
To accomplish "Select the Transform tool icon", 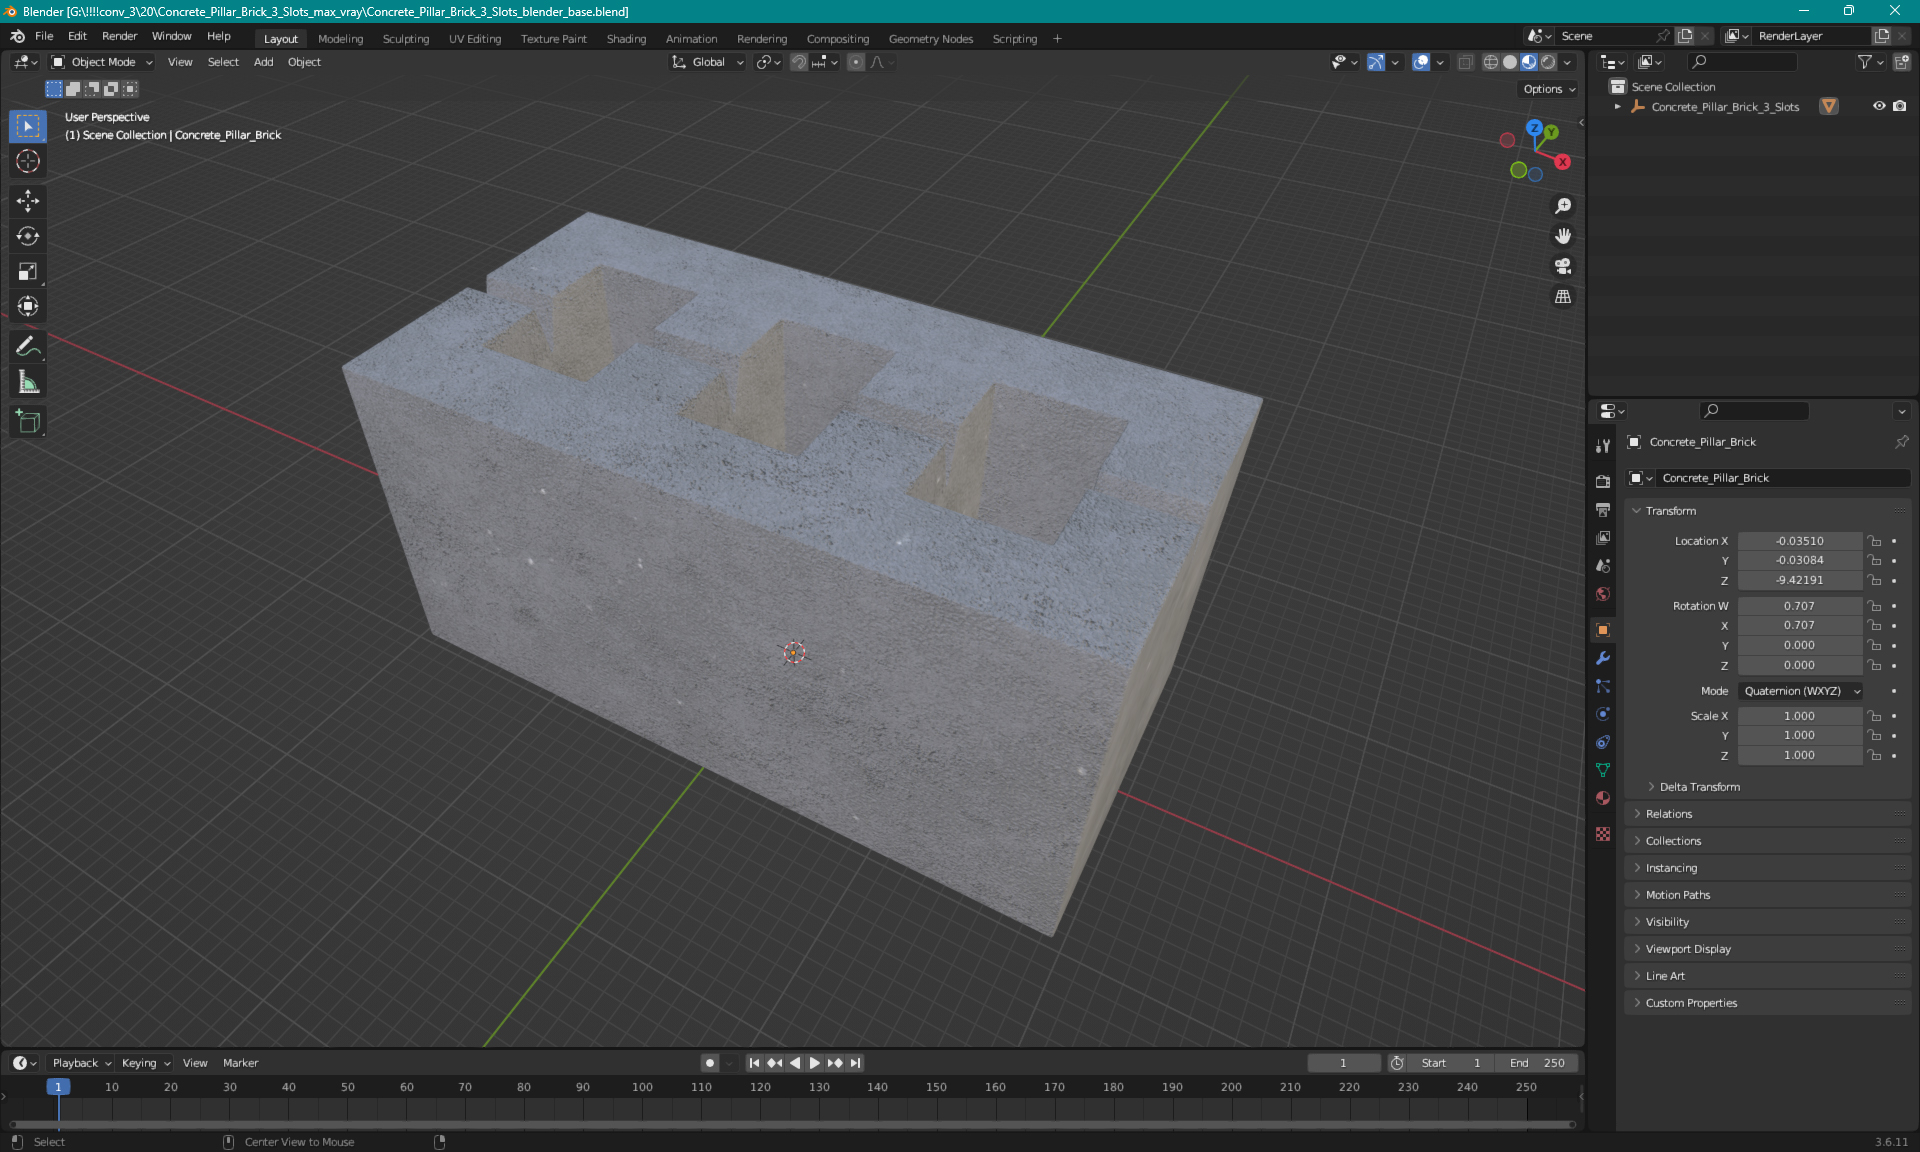I will point(29,304).
